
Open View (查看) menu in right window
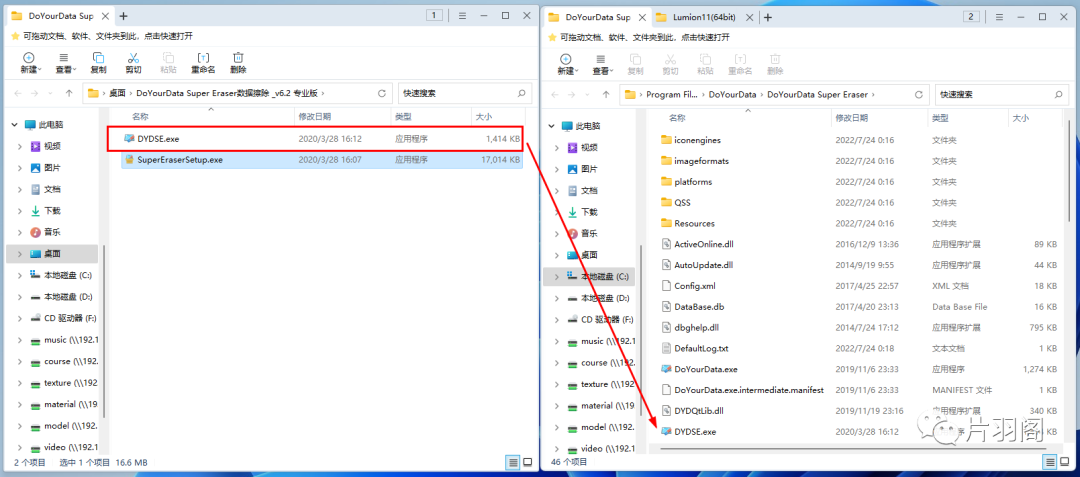[601, 64]
